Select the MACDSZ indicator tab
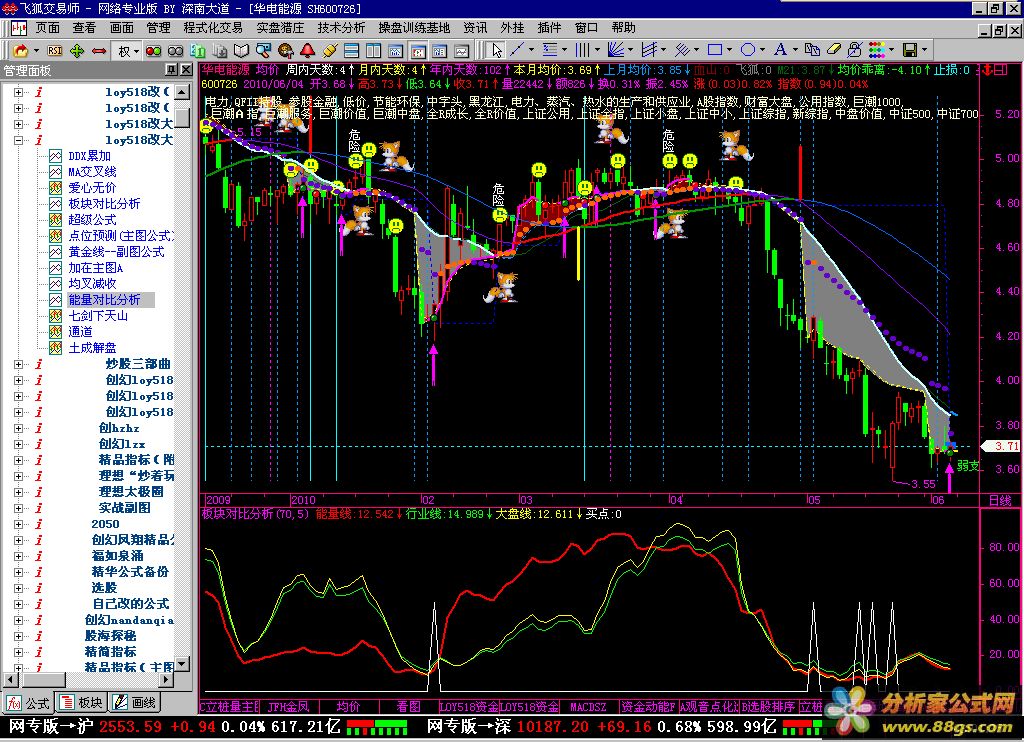This screenshot has width=1024, height=742. pos(588,707)
